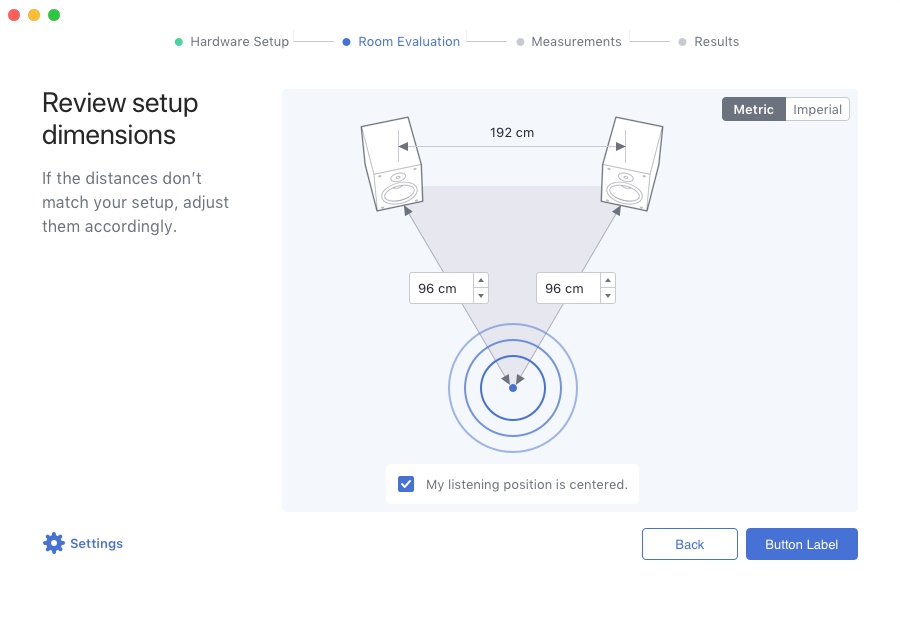Screen dimensions: 900x622
Task: Decrease right speaker distance with down arrow
Action: click(x=607, y=295)
